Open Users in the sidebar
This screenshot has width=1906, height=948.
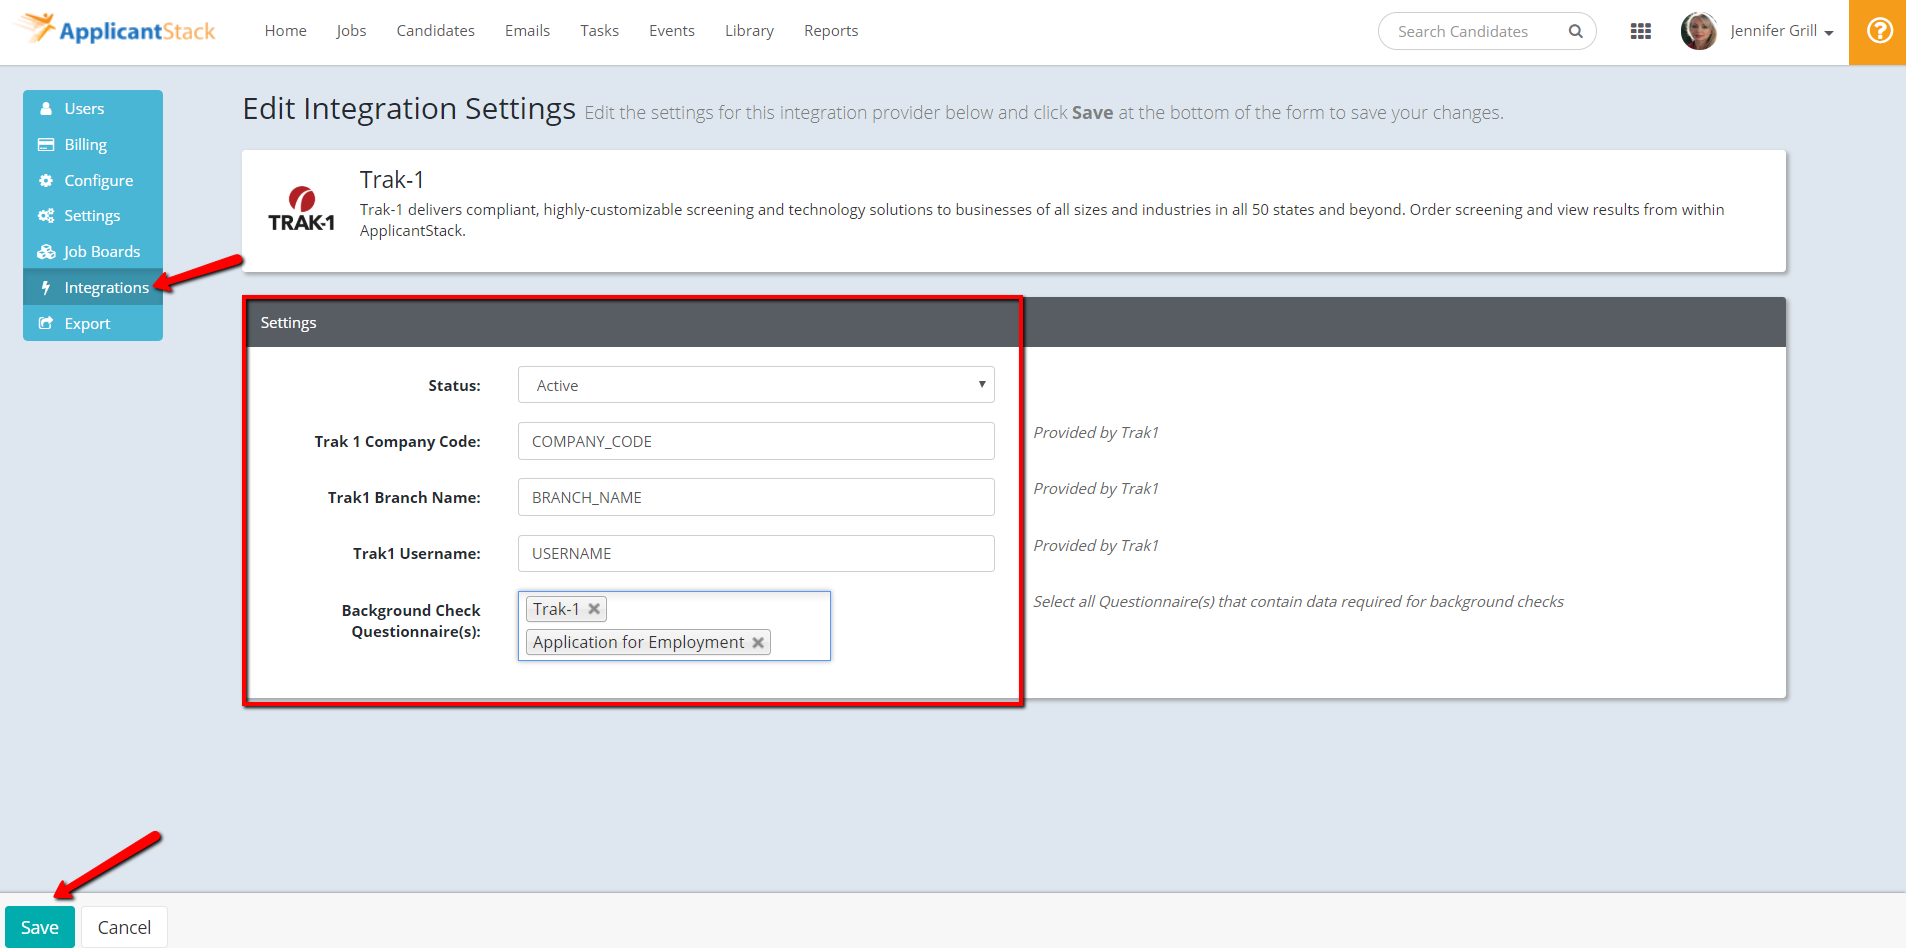[x=84, y=109]
